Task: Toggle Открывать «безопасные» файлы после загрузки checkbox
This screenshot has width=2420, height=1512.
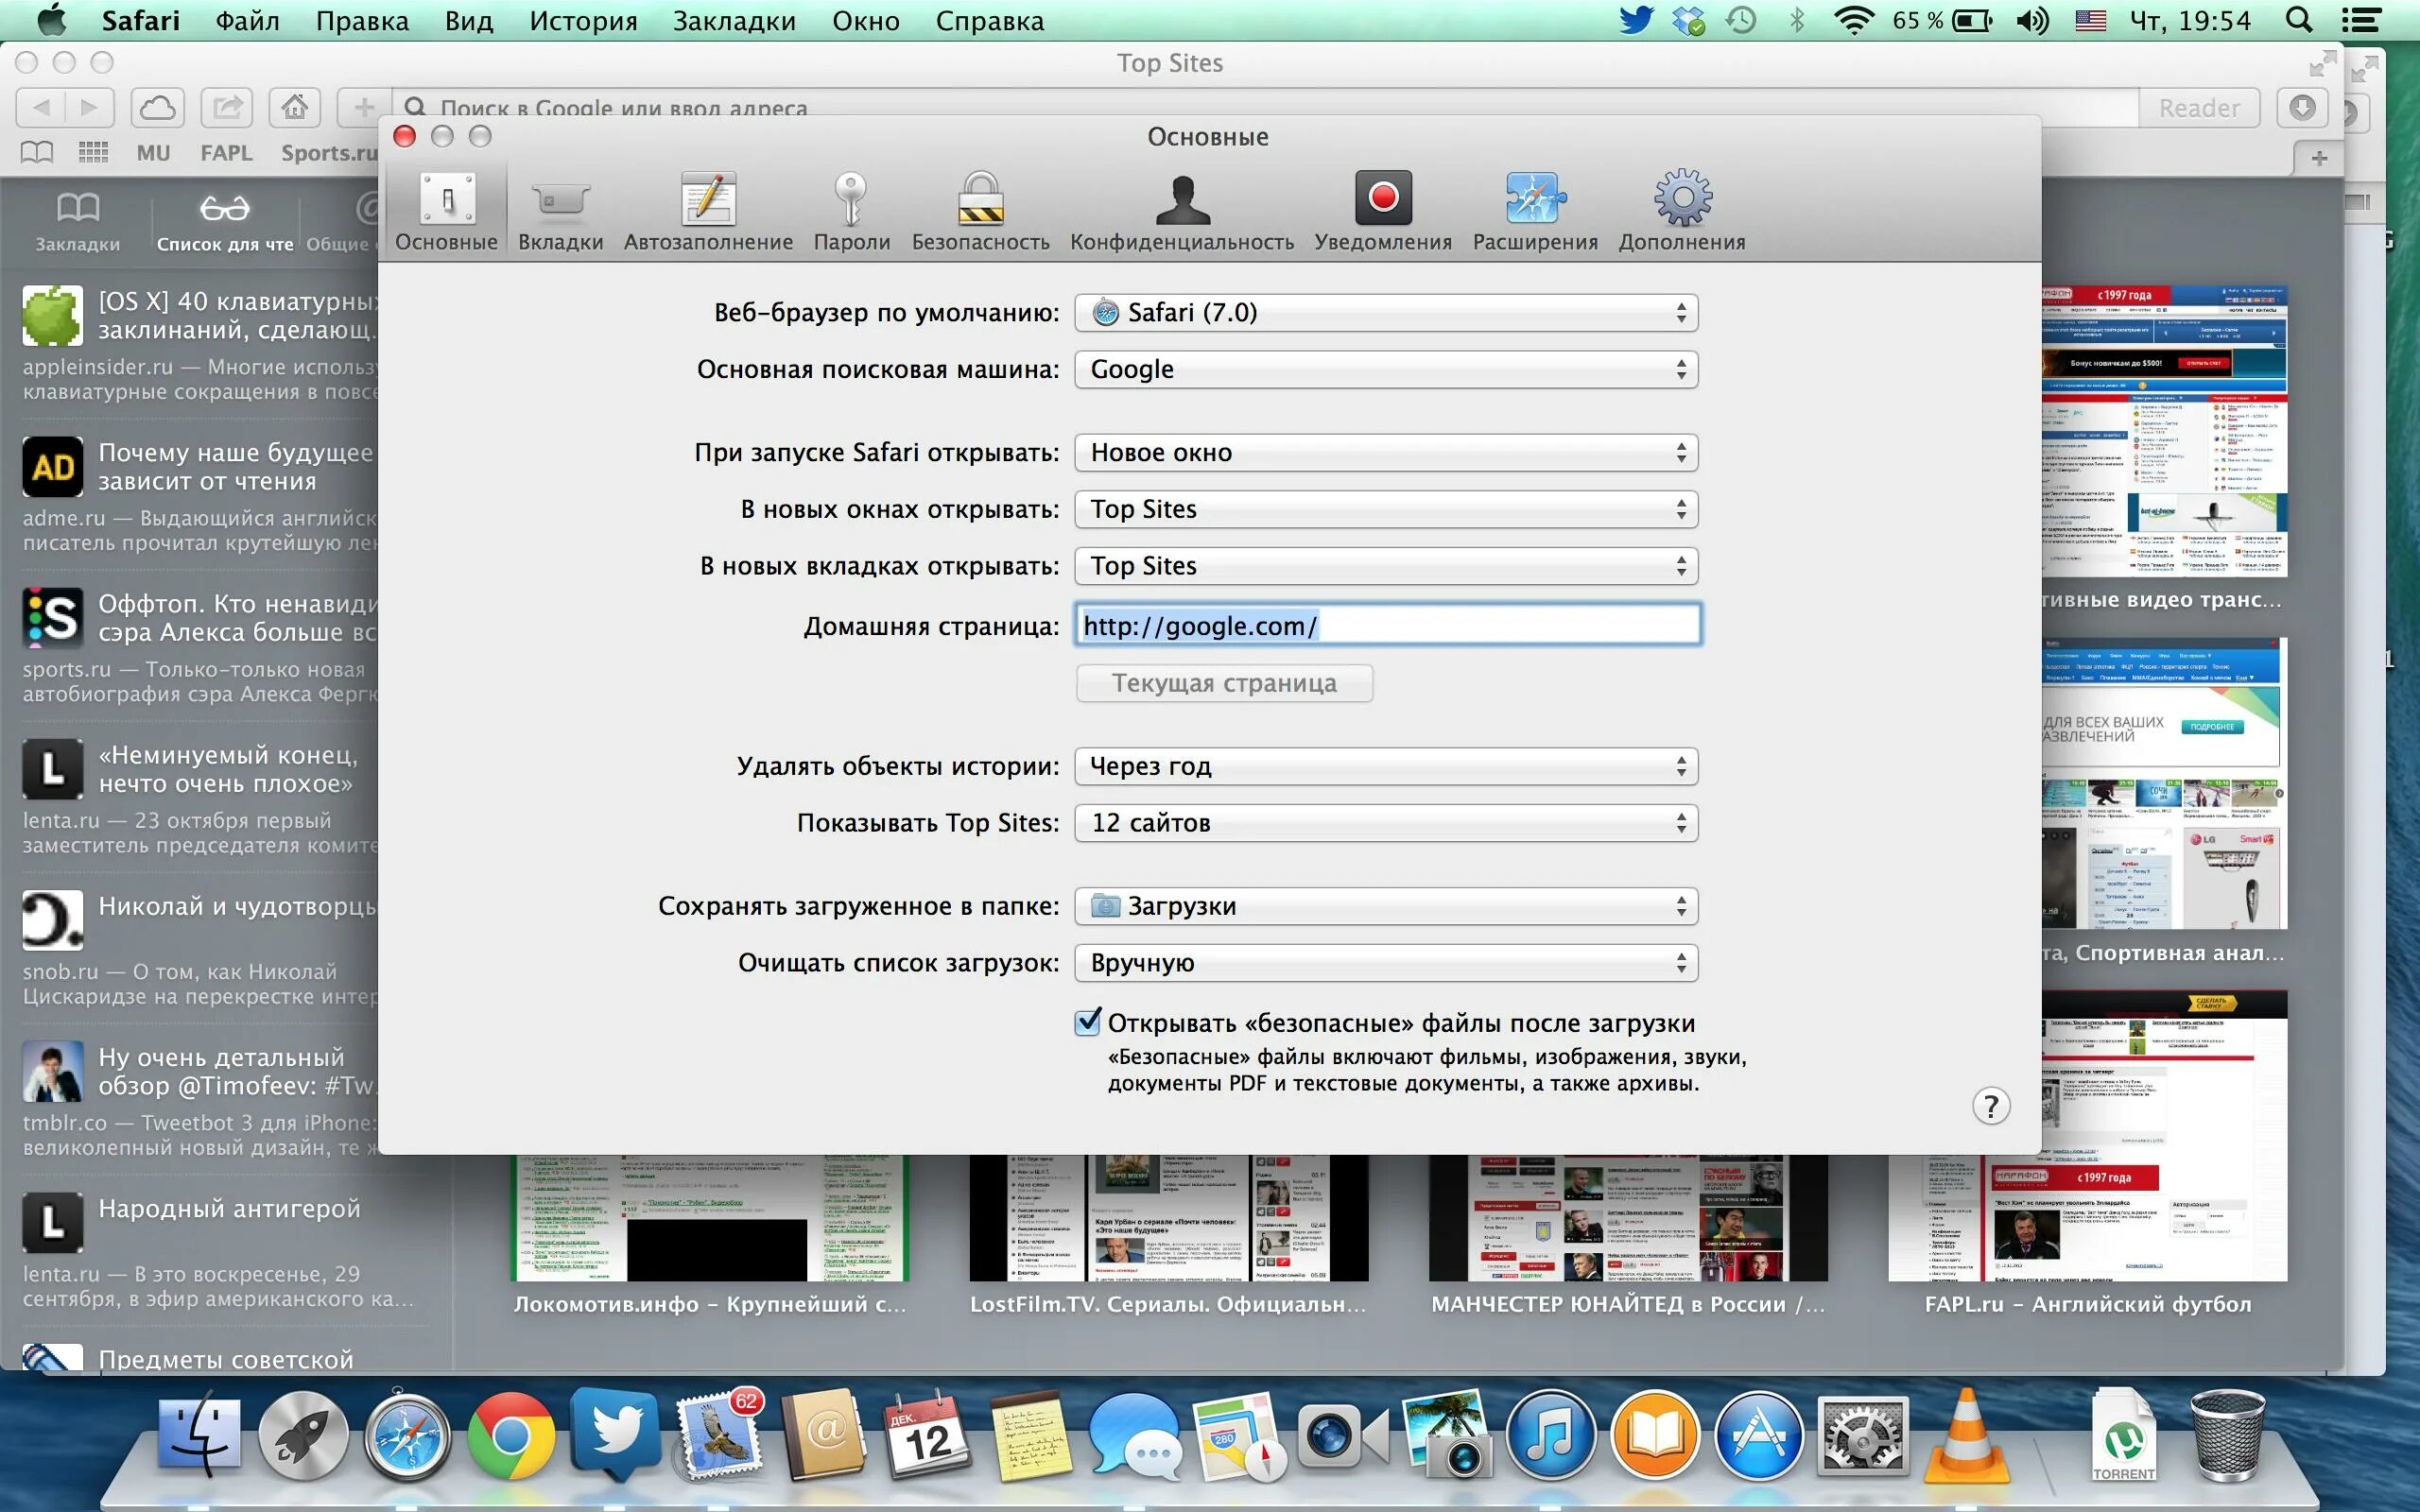Action: pos(1088,1022)
